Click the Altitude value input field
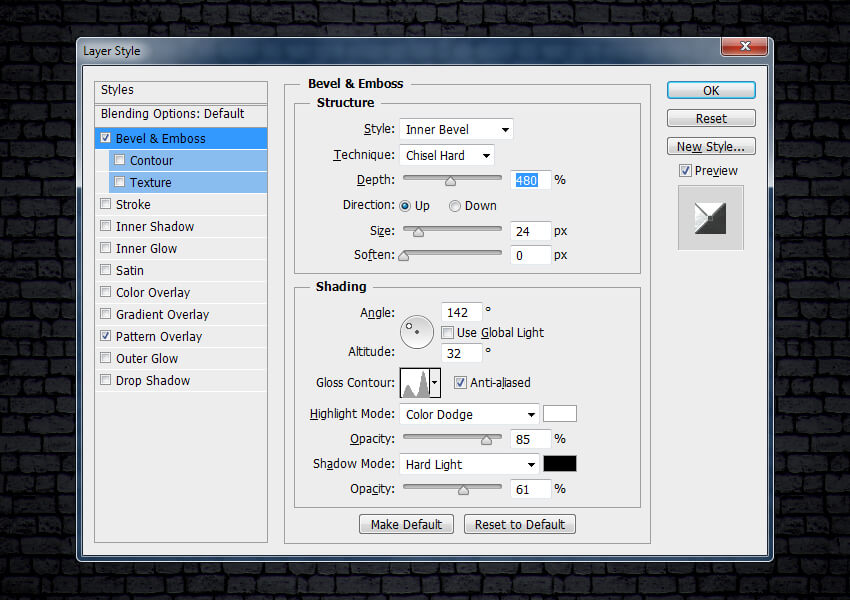The image size is (850, 600). pyautogui.click(x=461, y=352)
